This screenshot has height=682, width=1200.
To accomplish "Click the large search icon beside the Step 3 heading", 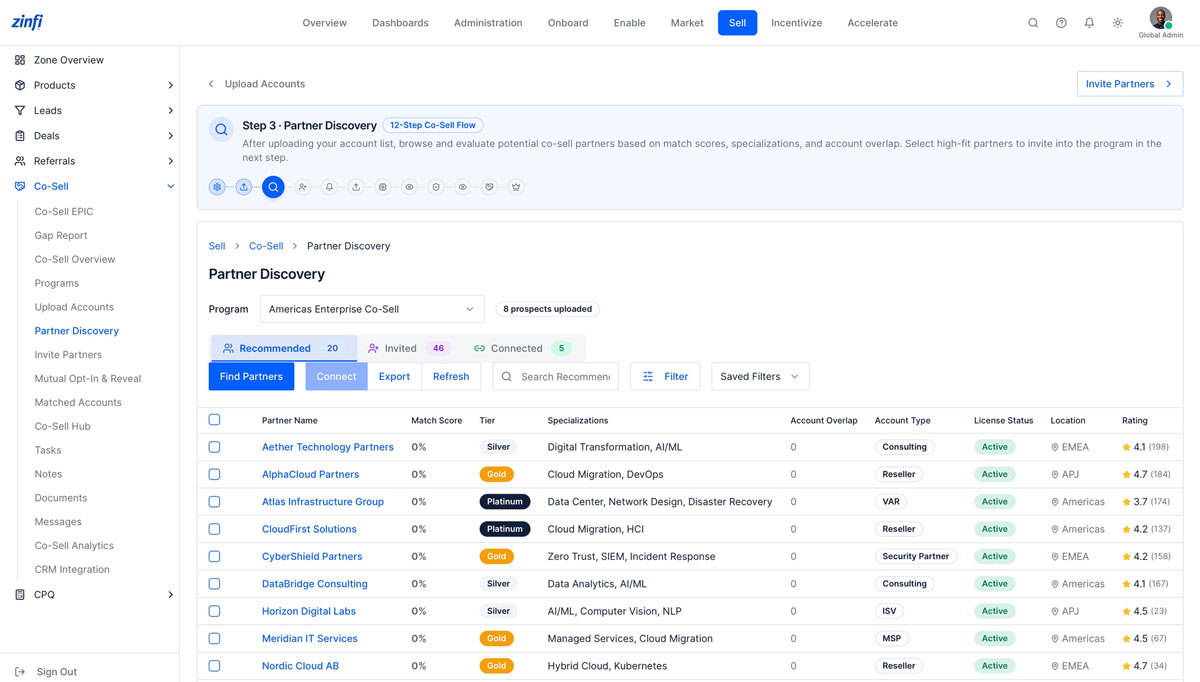I will click(x=221, y=130).
